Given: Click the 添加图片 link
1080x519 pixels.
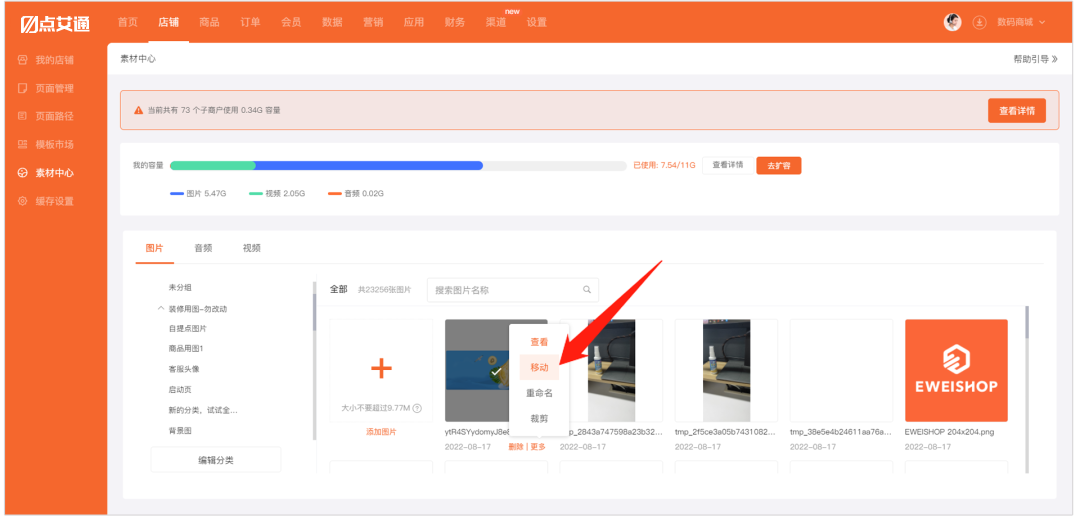Looking at the screenshot, I should coord(381,432).
